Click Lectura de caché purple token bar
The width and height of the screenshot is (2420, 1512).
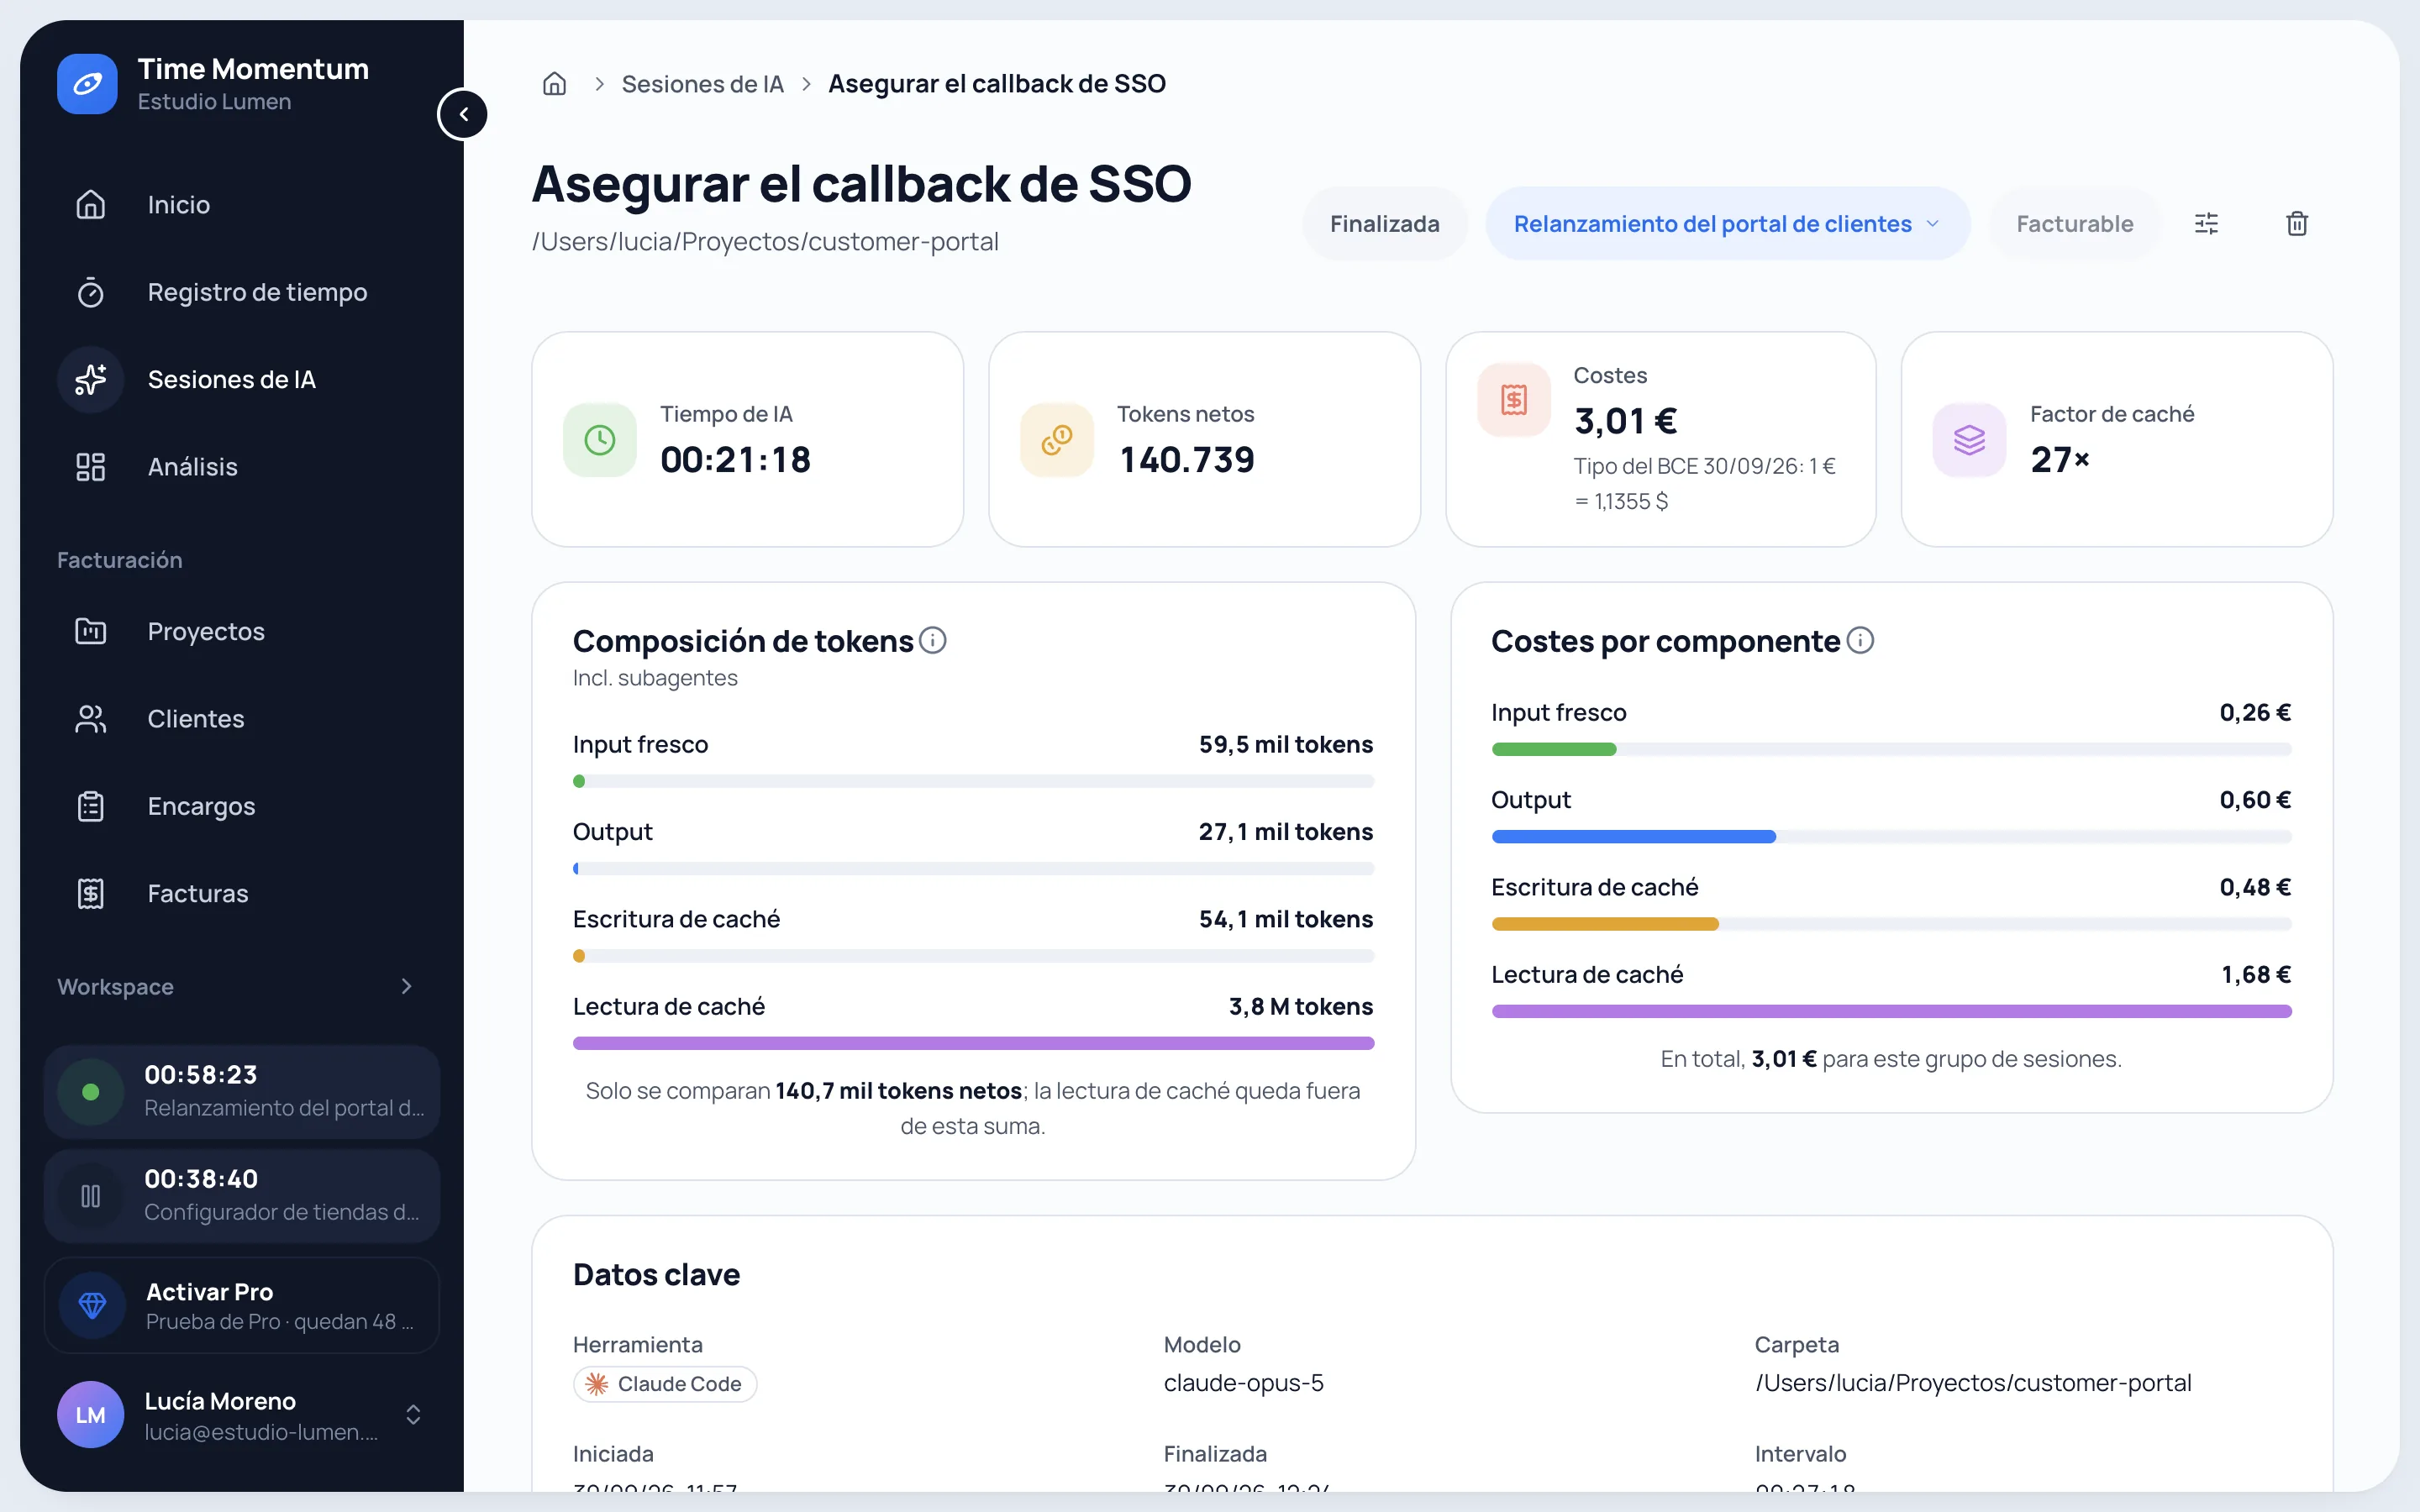tap(973, 1043)
